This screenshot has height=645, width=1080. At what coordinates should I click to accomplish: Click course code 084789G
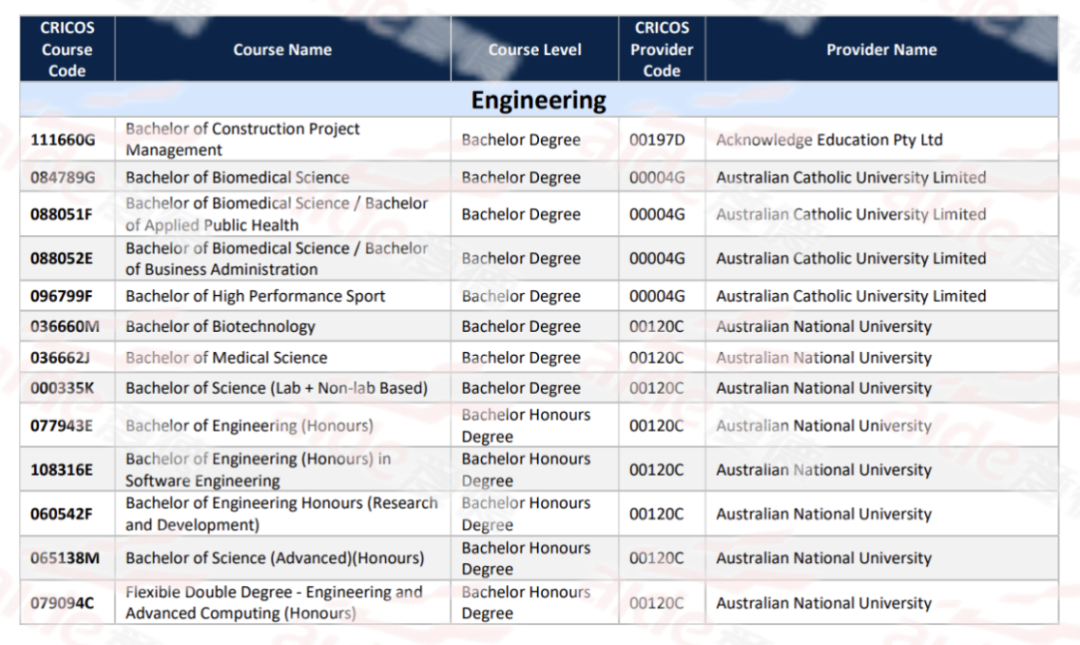point(63,178)
